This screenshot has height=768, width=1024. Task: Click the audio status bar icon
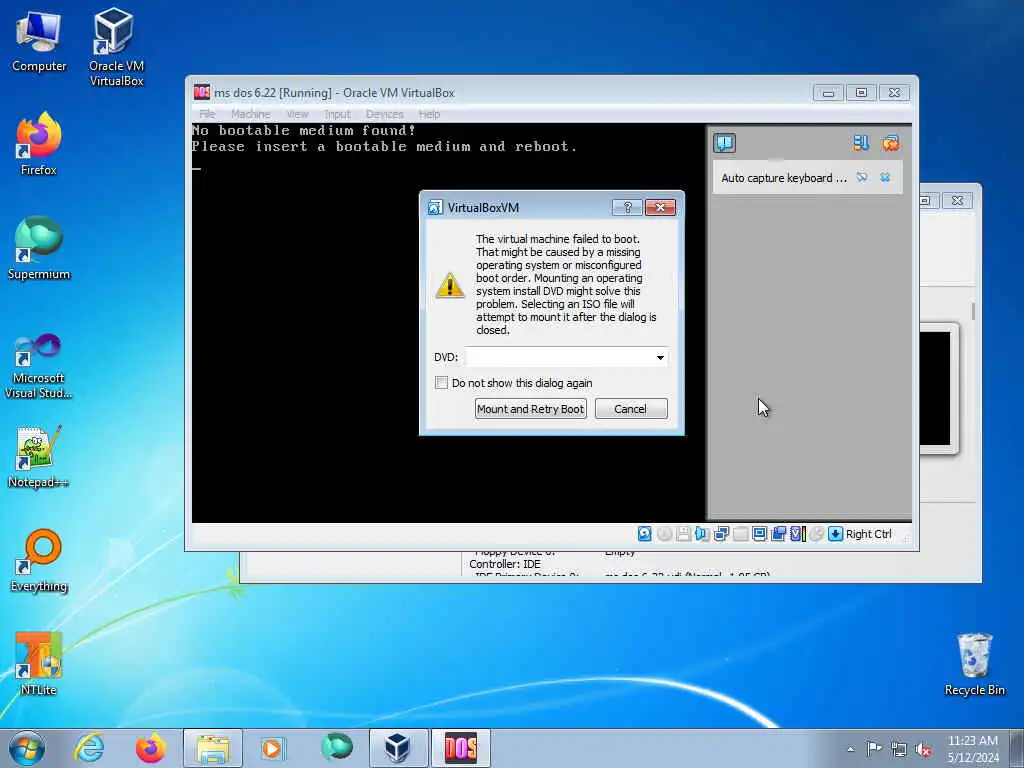(702, 534)
